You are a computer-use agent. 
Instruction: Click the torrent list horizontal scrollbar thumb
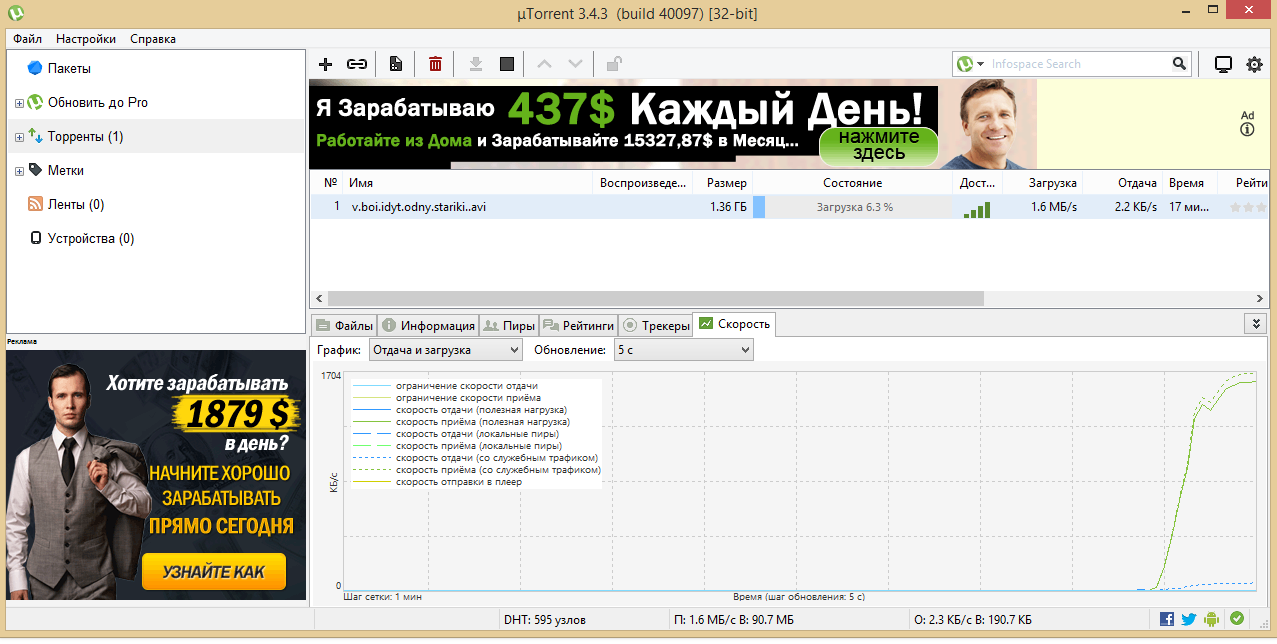pyautogui.click(x=655, y=299)
